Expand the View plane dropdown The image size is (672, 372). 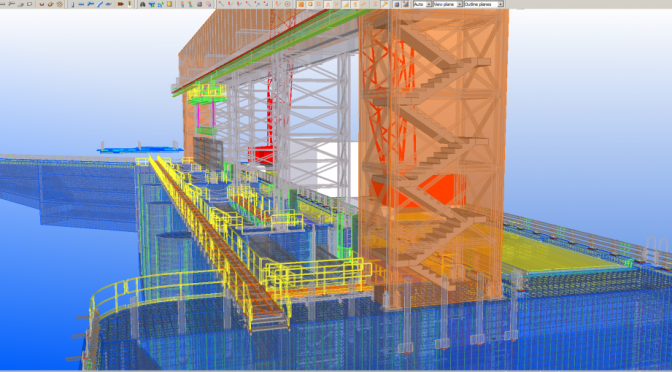click(448, 4)
